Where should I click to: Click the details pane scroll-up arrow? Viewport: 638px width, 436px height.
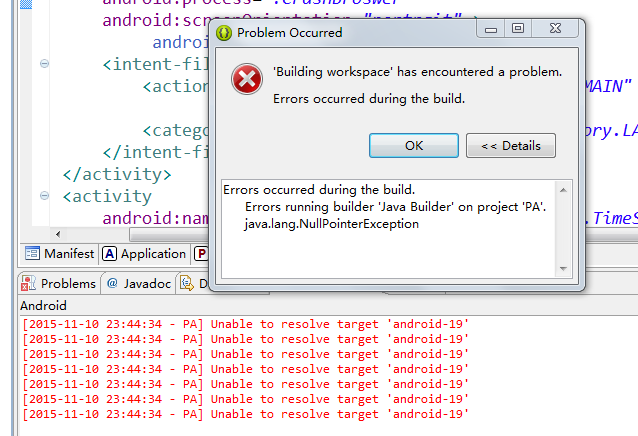tap(564, 190)
